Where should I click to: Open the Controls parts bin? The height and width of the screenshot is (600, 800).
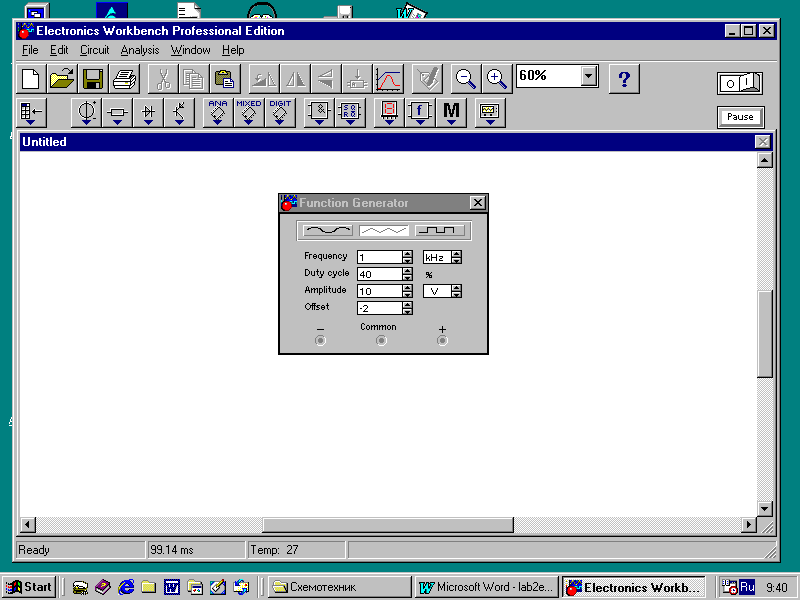tap(420, 112)
